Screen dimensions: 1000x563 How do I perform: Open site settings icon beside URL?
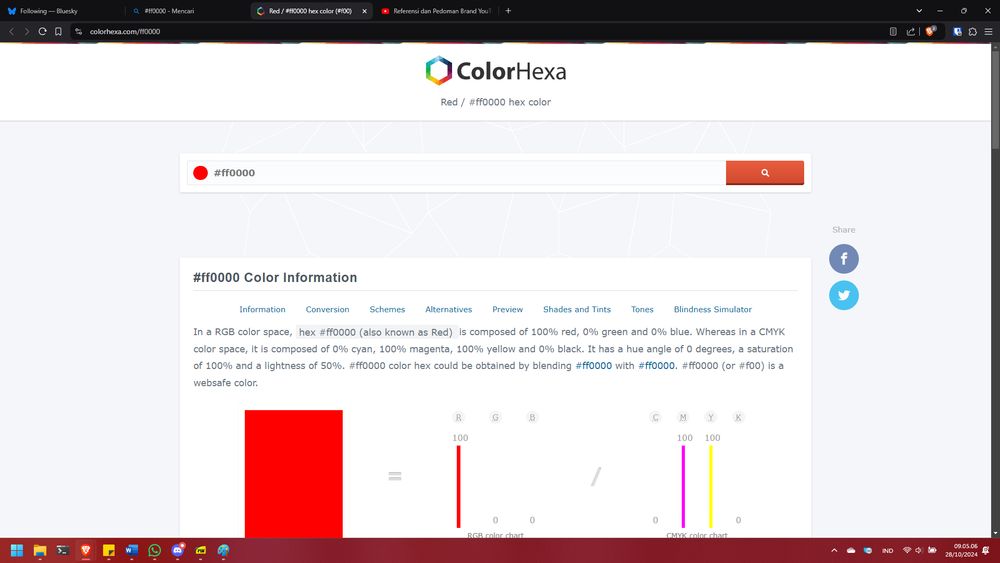pyautogui.click(x=78, y=31)
